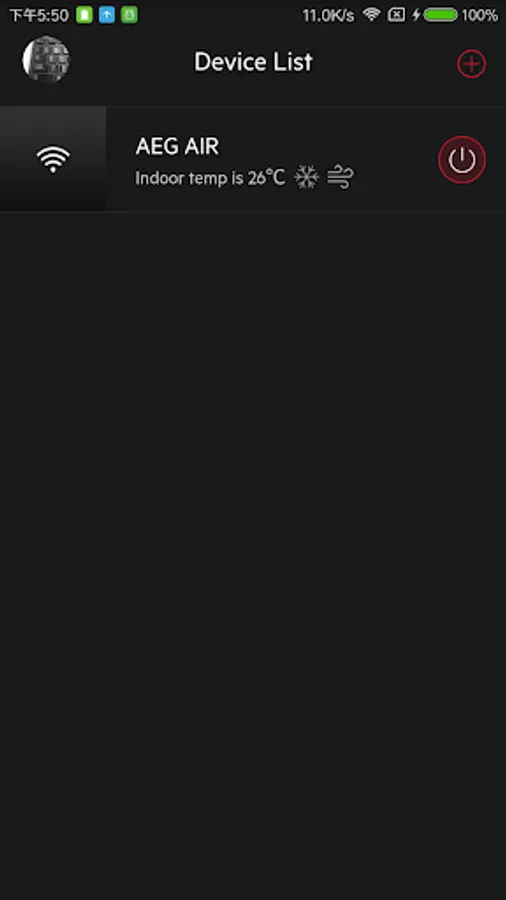Tap the SIM card missing status icon
The width and height of the screenshot is (506, 900).
coord(396,15)
